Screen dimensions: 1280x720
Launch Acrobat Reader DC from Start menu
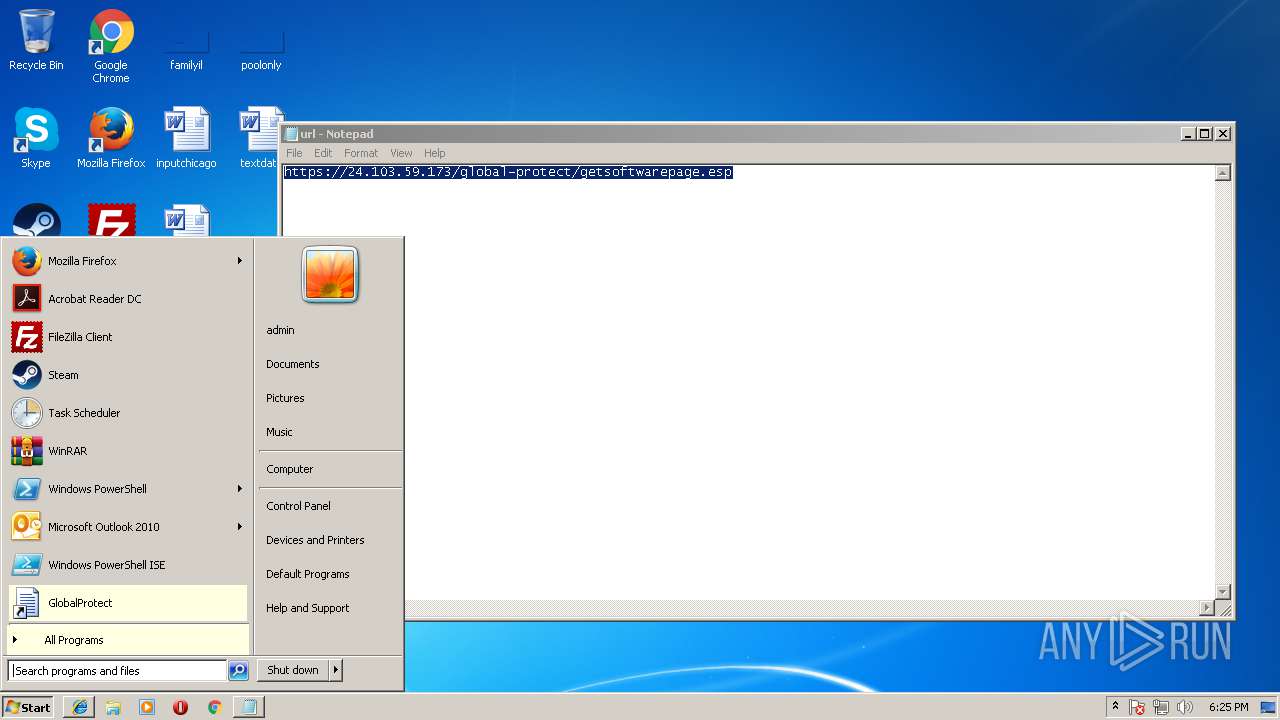pos(128,299)
